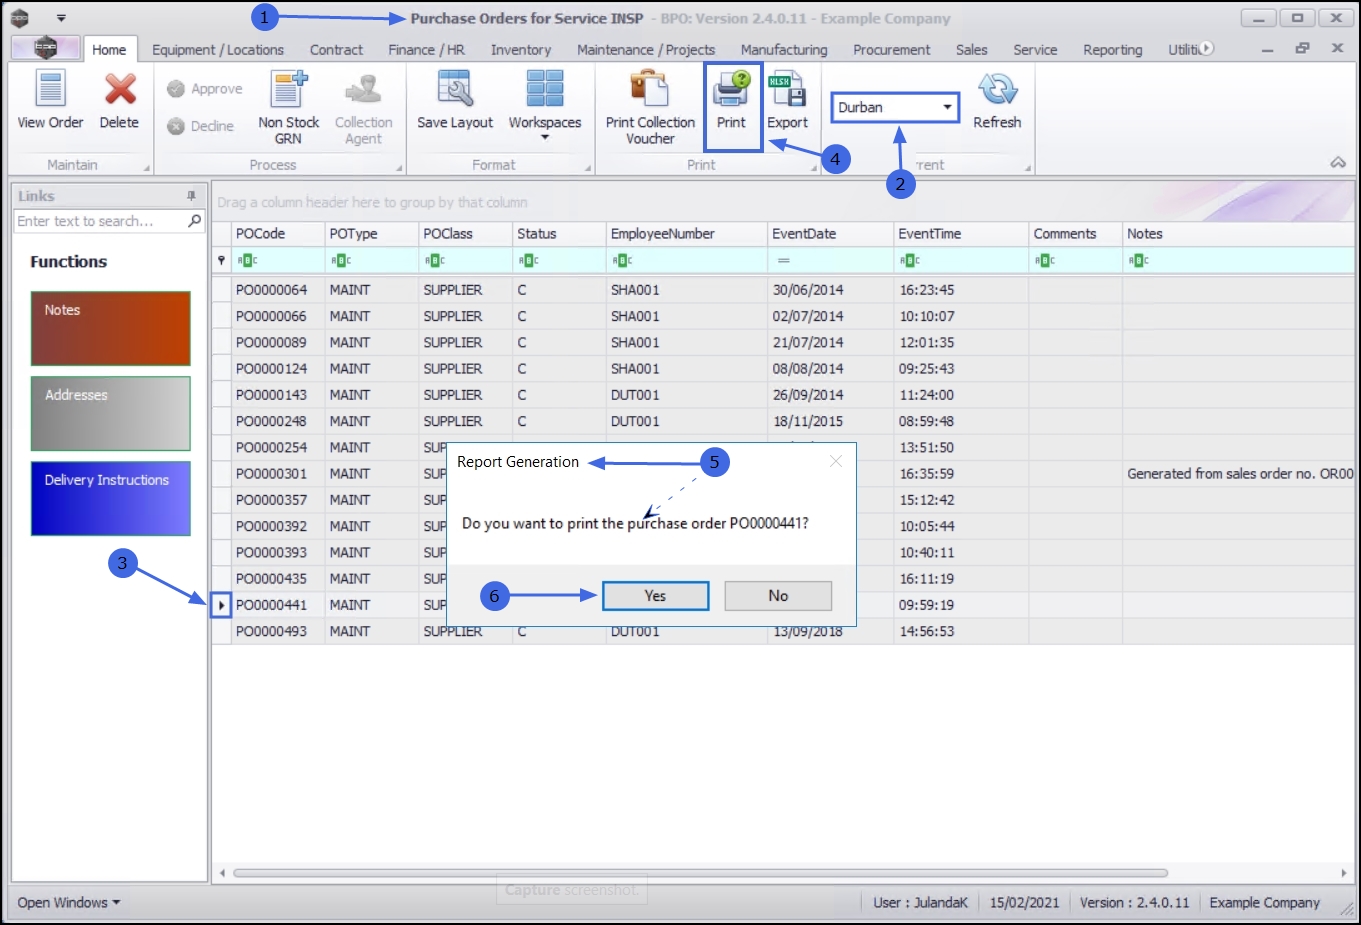The width and height of the screenshot is (1361, 925).
Task: Close the Report Generation dialog
Action: [x=836, y=461]
